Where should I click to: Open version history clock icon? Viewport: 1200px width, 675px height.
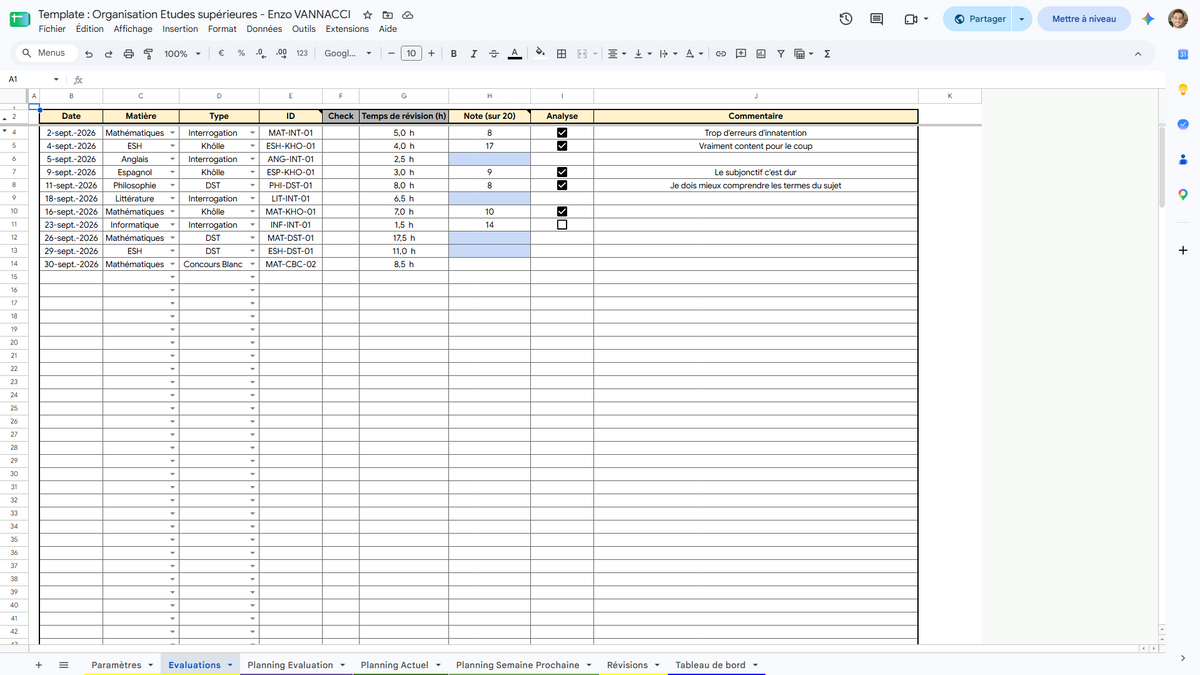point(846,19)
